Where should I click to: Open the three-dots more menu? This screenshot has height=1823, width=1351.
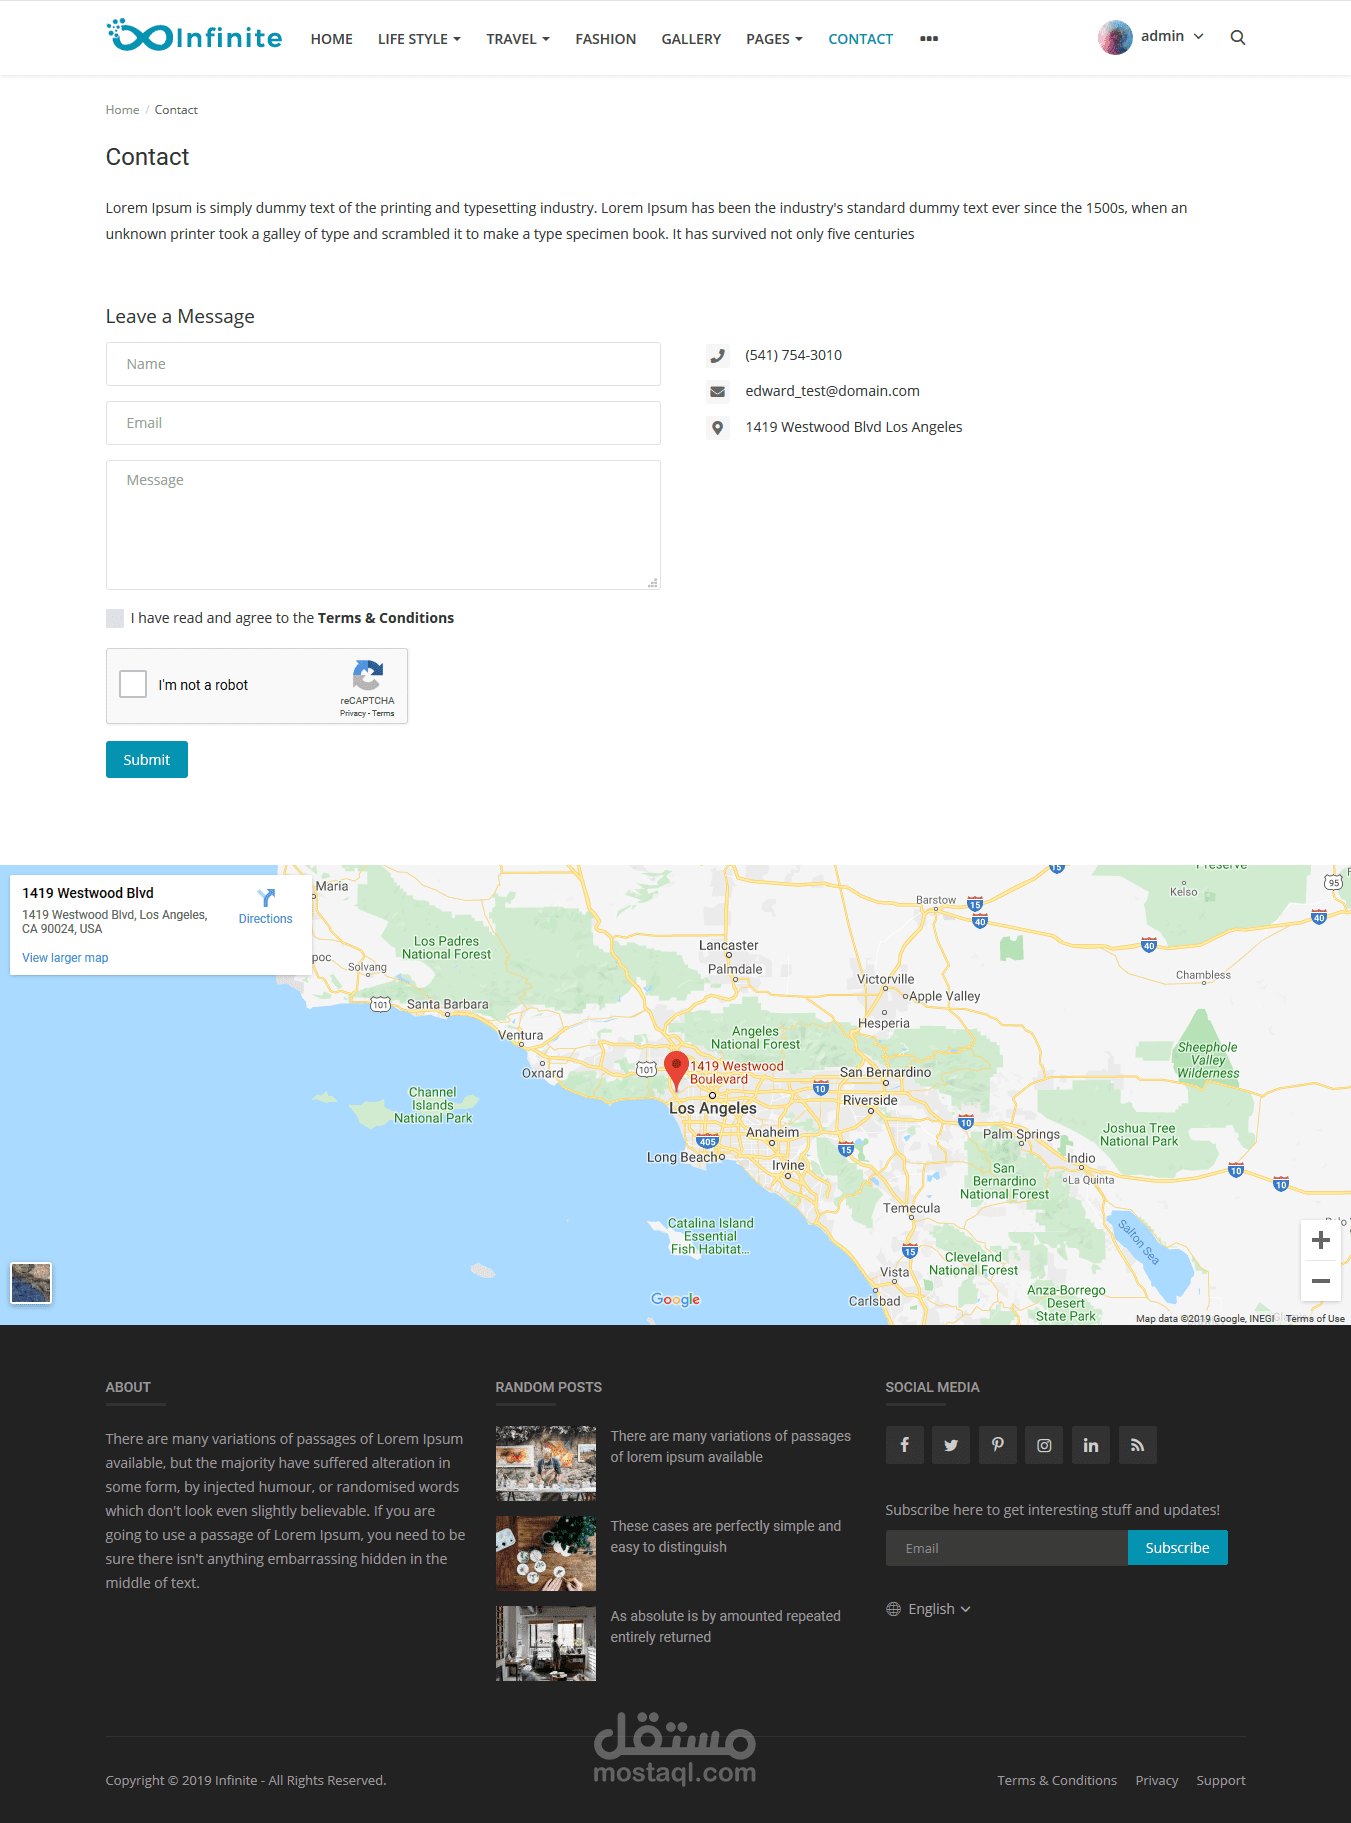(929, 39)
